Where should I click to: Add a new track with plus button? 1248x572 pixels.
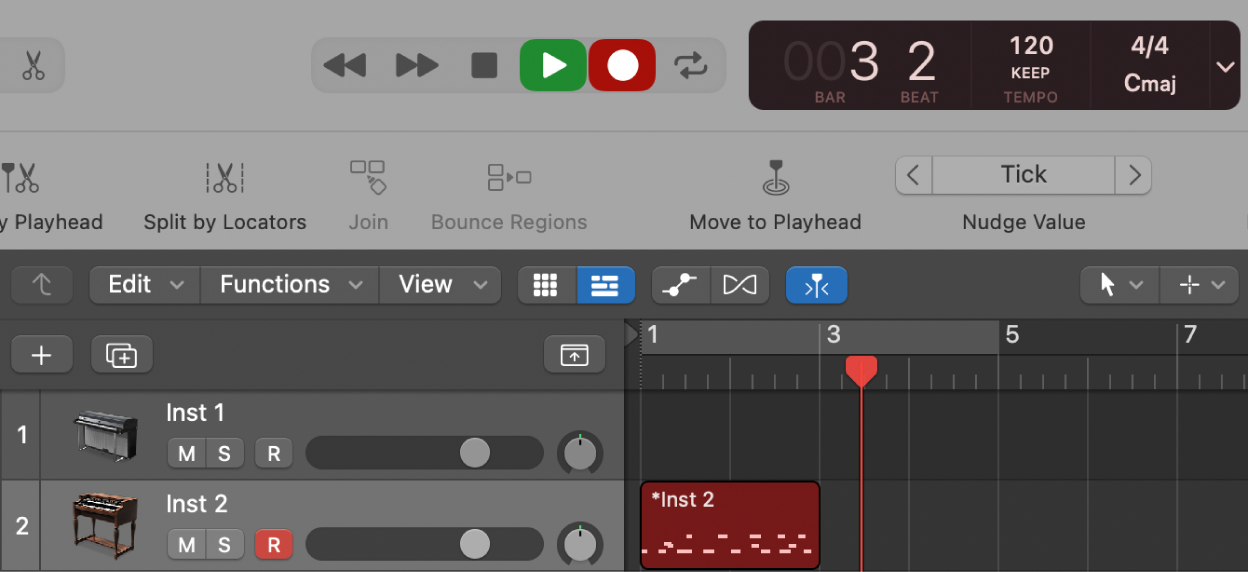click(41, 355)
